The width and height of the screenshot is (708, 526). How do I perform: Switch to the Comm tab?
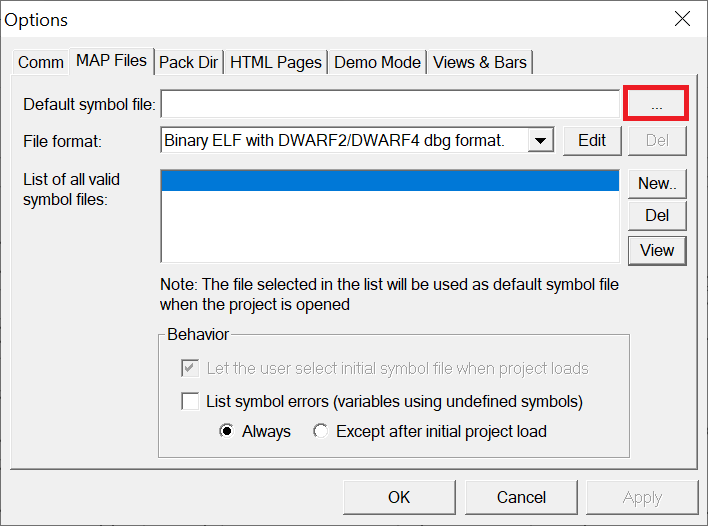pyautogui.click(x=40, y=62)
